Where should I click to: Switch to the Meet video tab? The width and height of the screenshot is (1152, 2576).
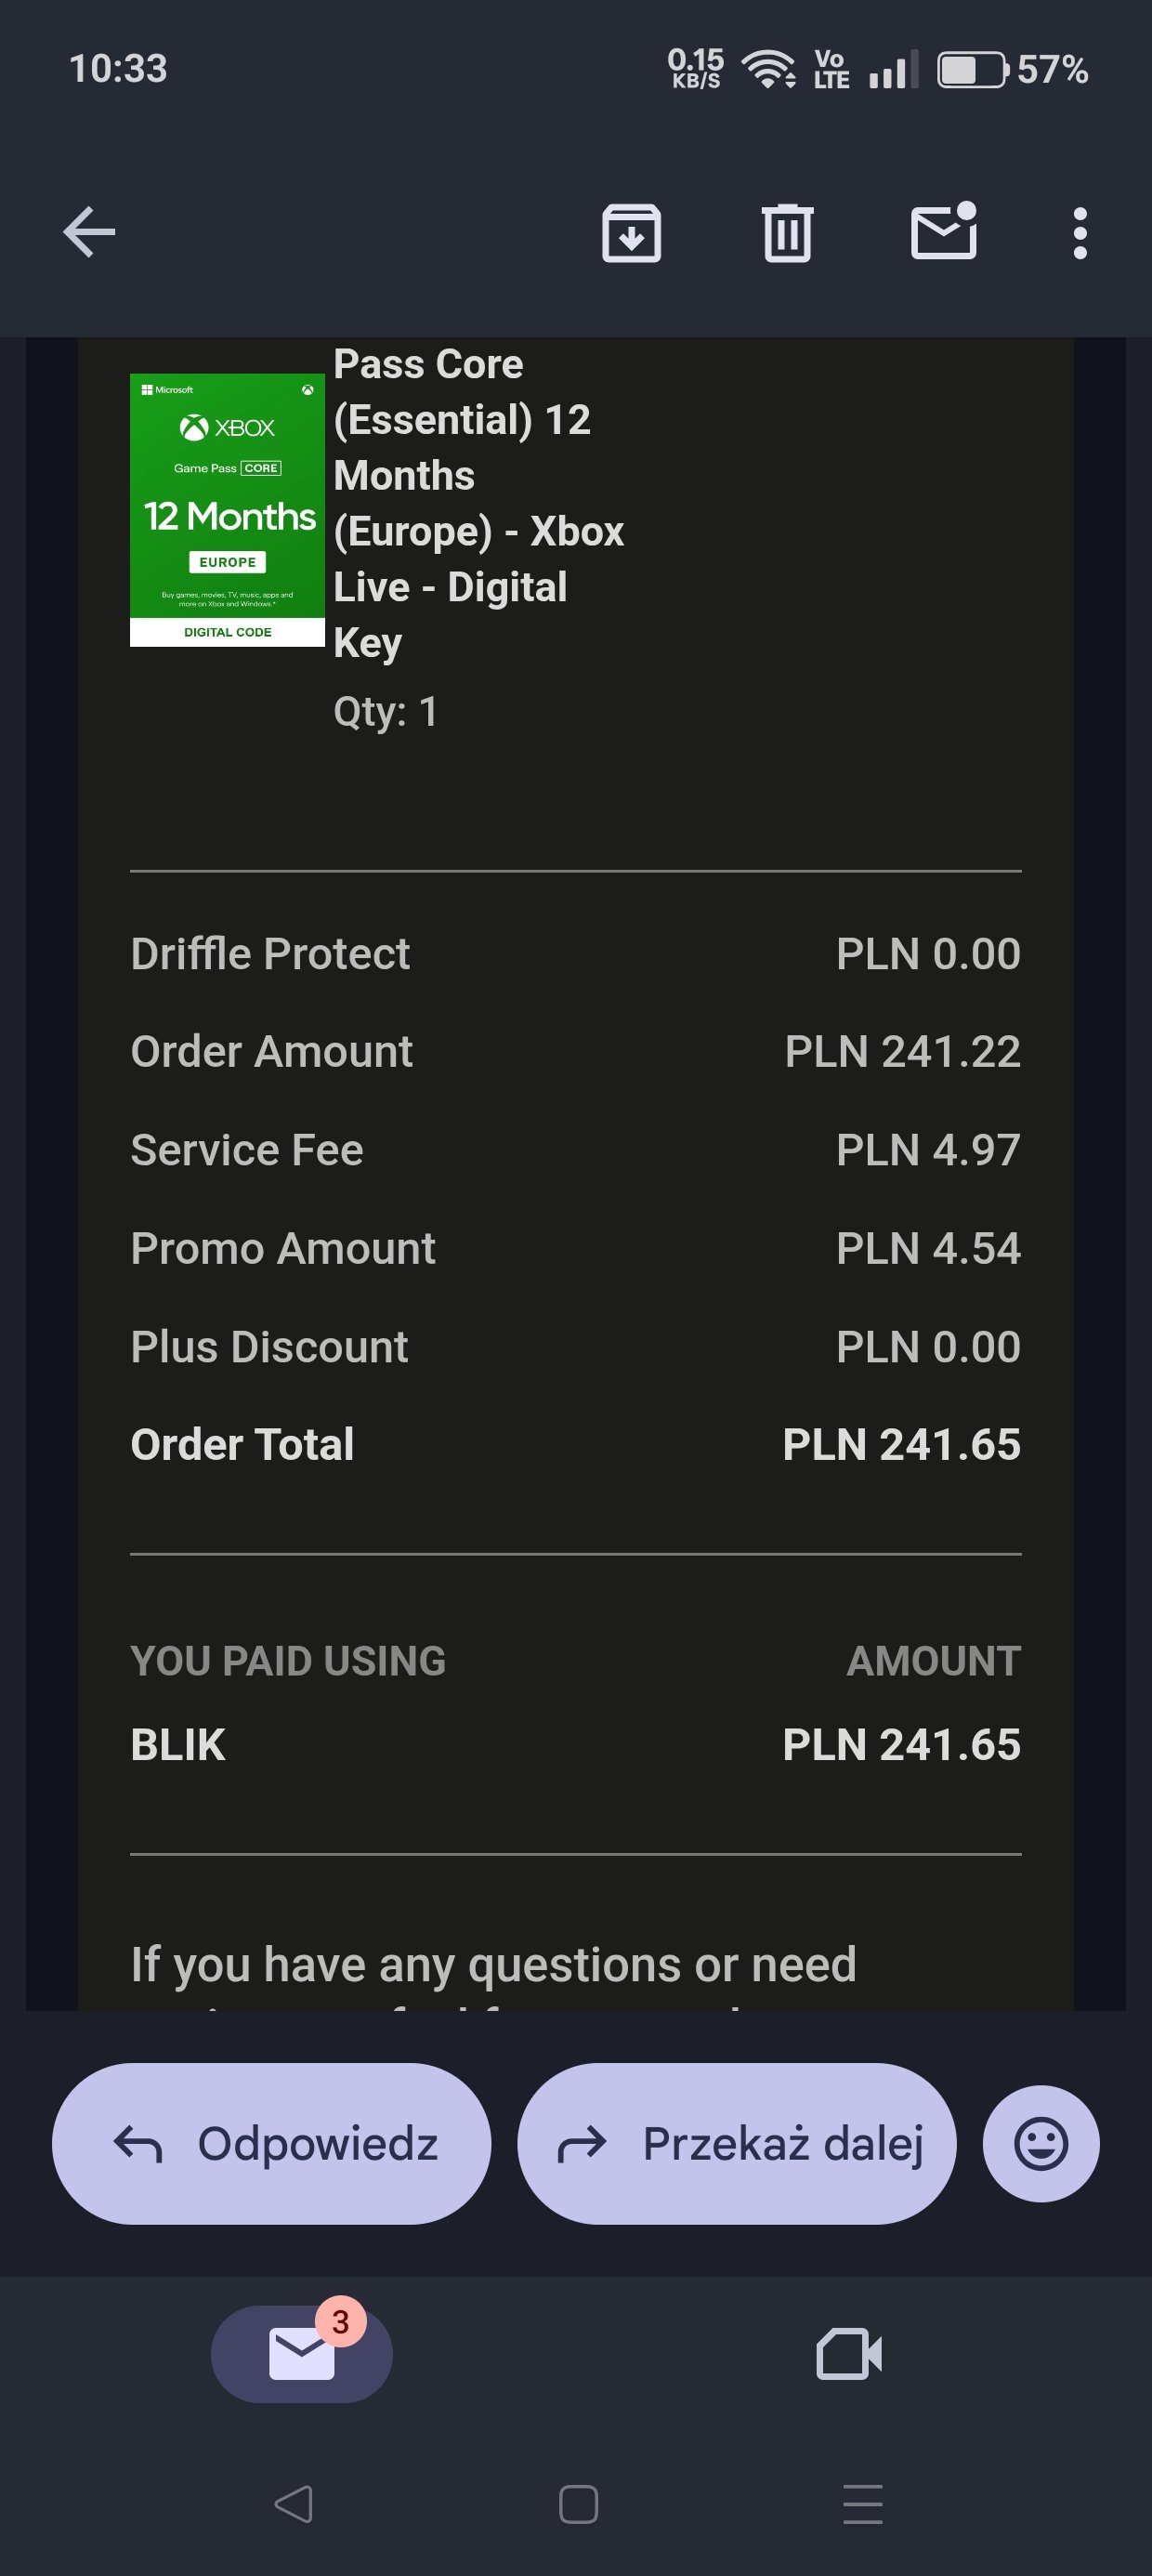pyautogui.click(x=849, y=2353)
